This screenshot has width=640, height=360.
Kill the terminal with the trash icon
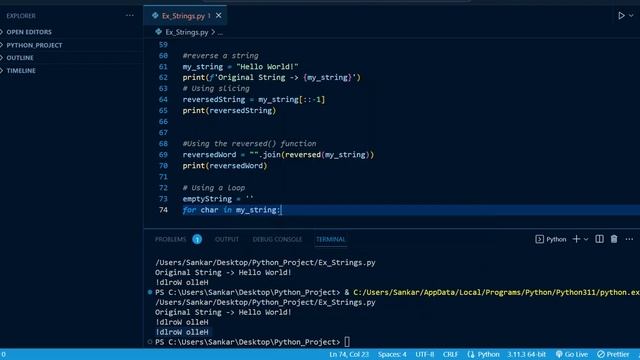tap(614, 239)
